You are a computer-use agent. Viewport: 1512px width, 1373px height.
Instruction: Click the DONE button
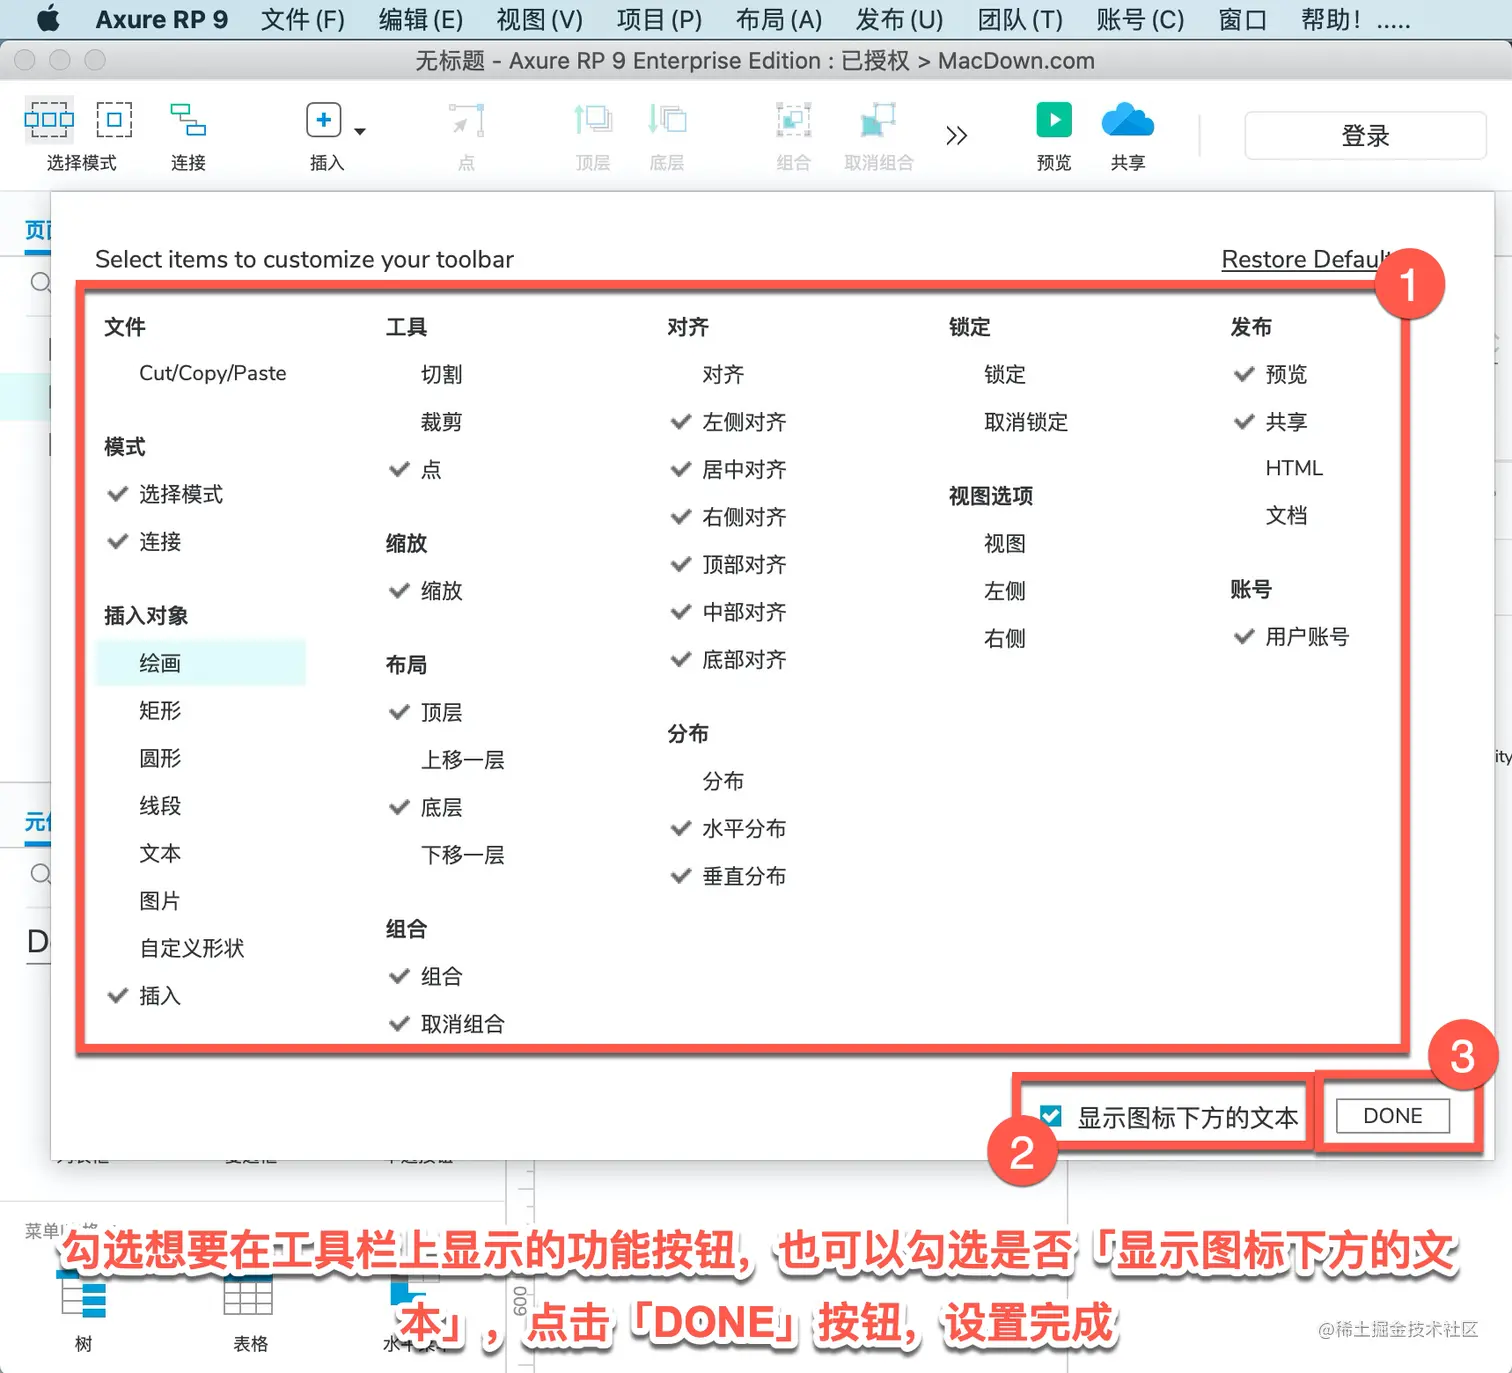[1393, 1116]
